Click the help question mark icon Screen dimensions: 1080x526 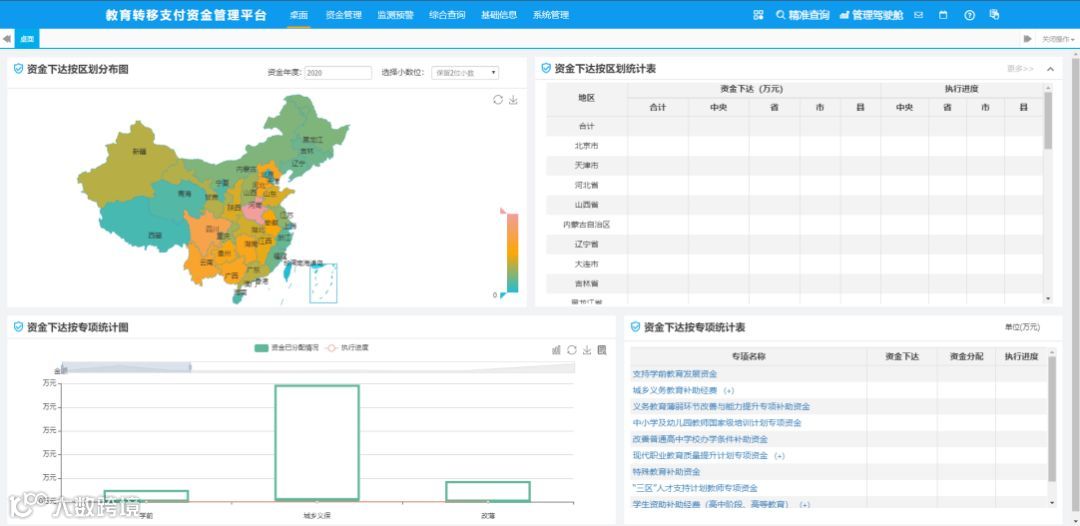(969, 14)
